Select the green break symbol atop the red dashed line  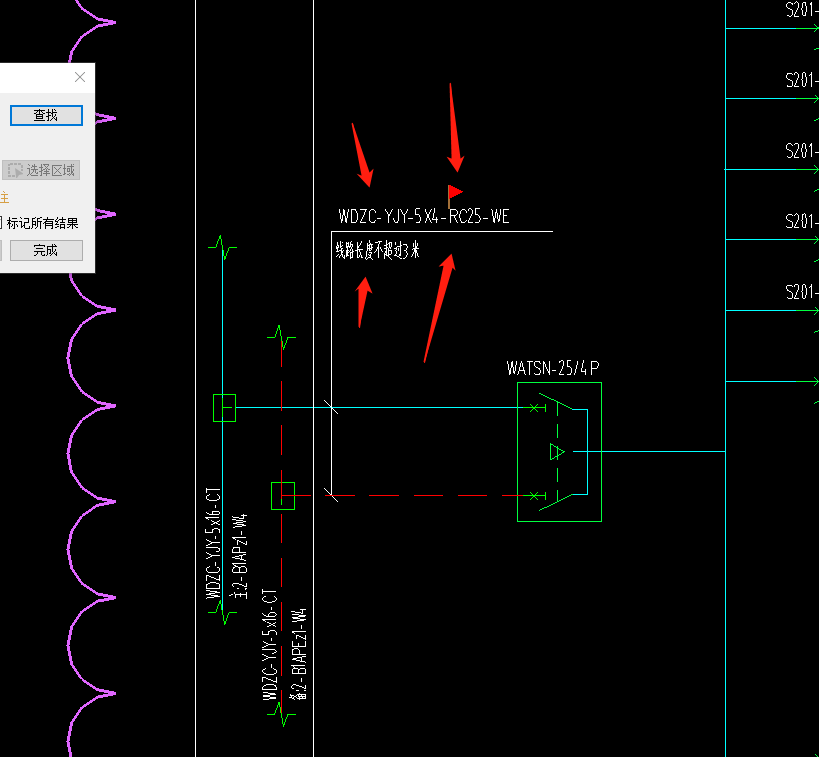coord(282,337)
